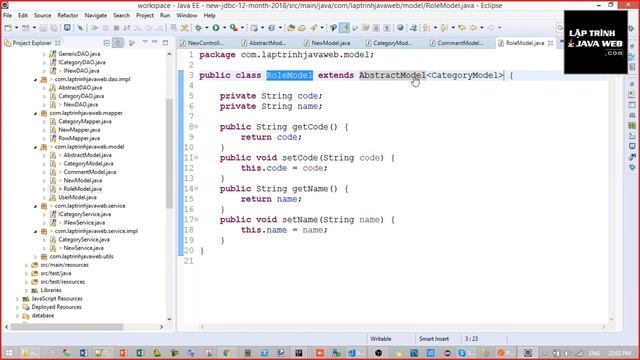640x360 pixels.
Task: Collapse All in Project Explorer
Action: pos(107,43)
